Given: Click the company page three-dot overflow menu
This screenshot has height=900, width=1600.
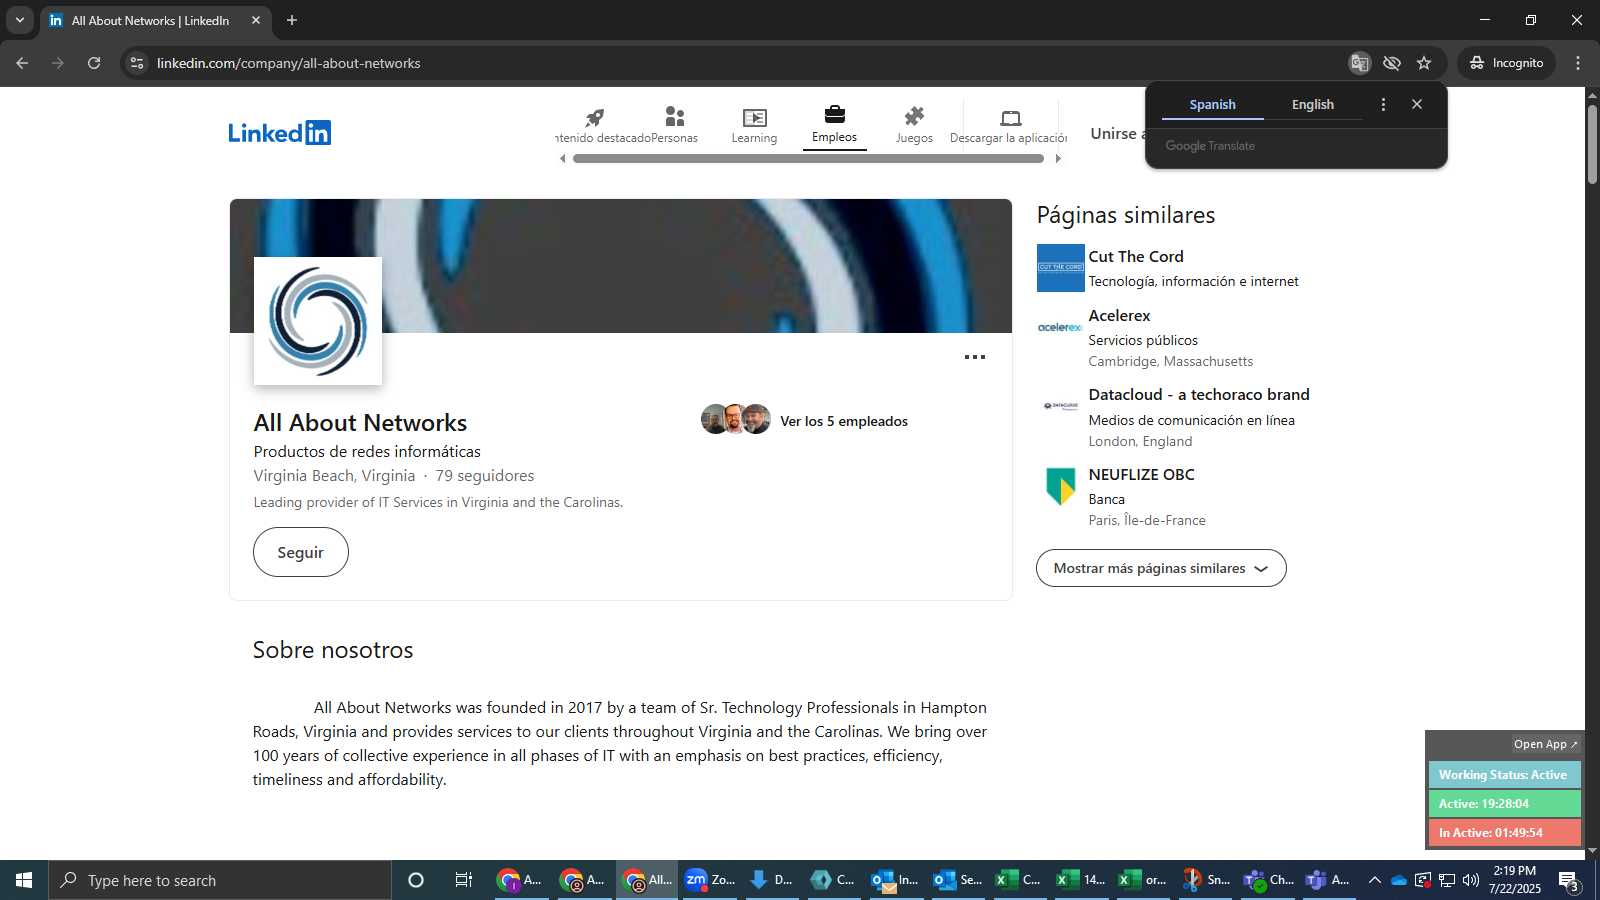Looking at the screenshot, I should pos(975,357).
